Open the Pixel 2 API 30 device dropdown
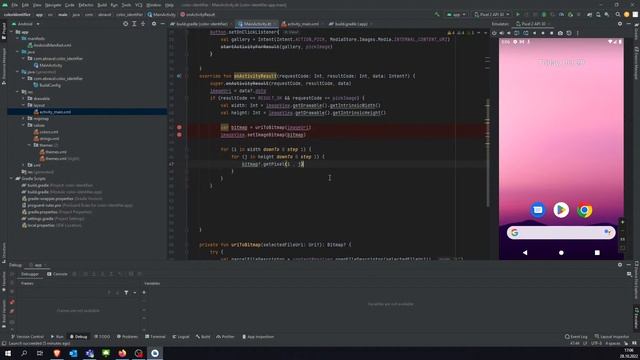 pos(491,14)
